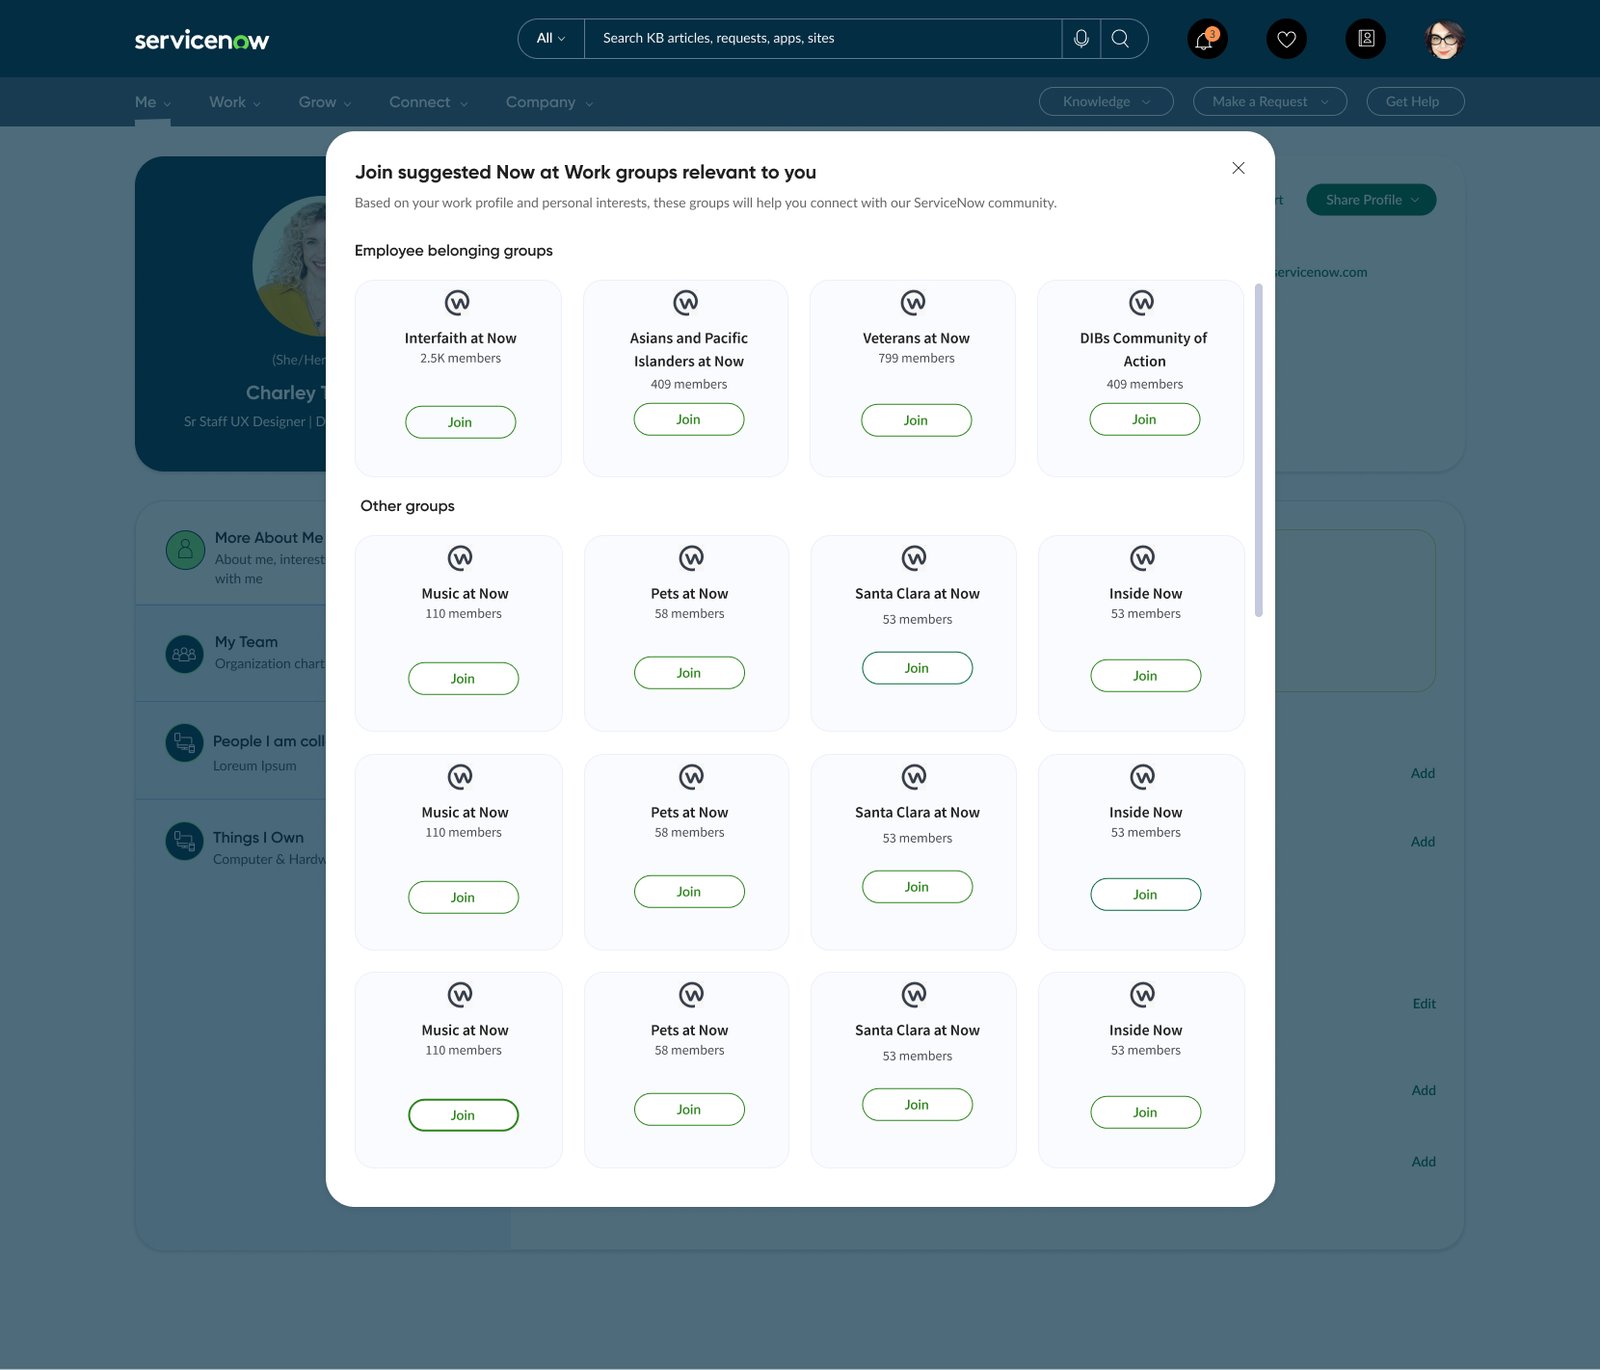Open notifications bell icon
This screenshot has width=1600, height=1370.
click(x=1207, y=39)
